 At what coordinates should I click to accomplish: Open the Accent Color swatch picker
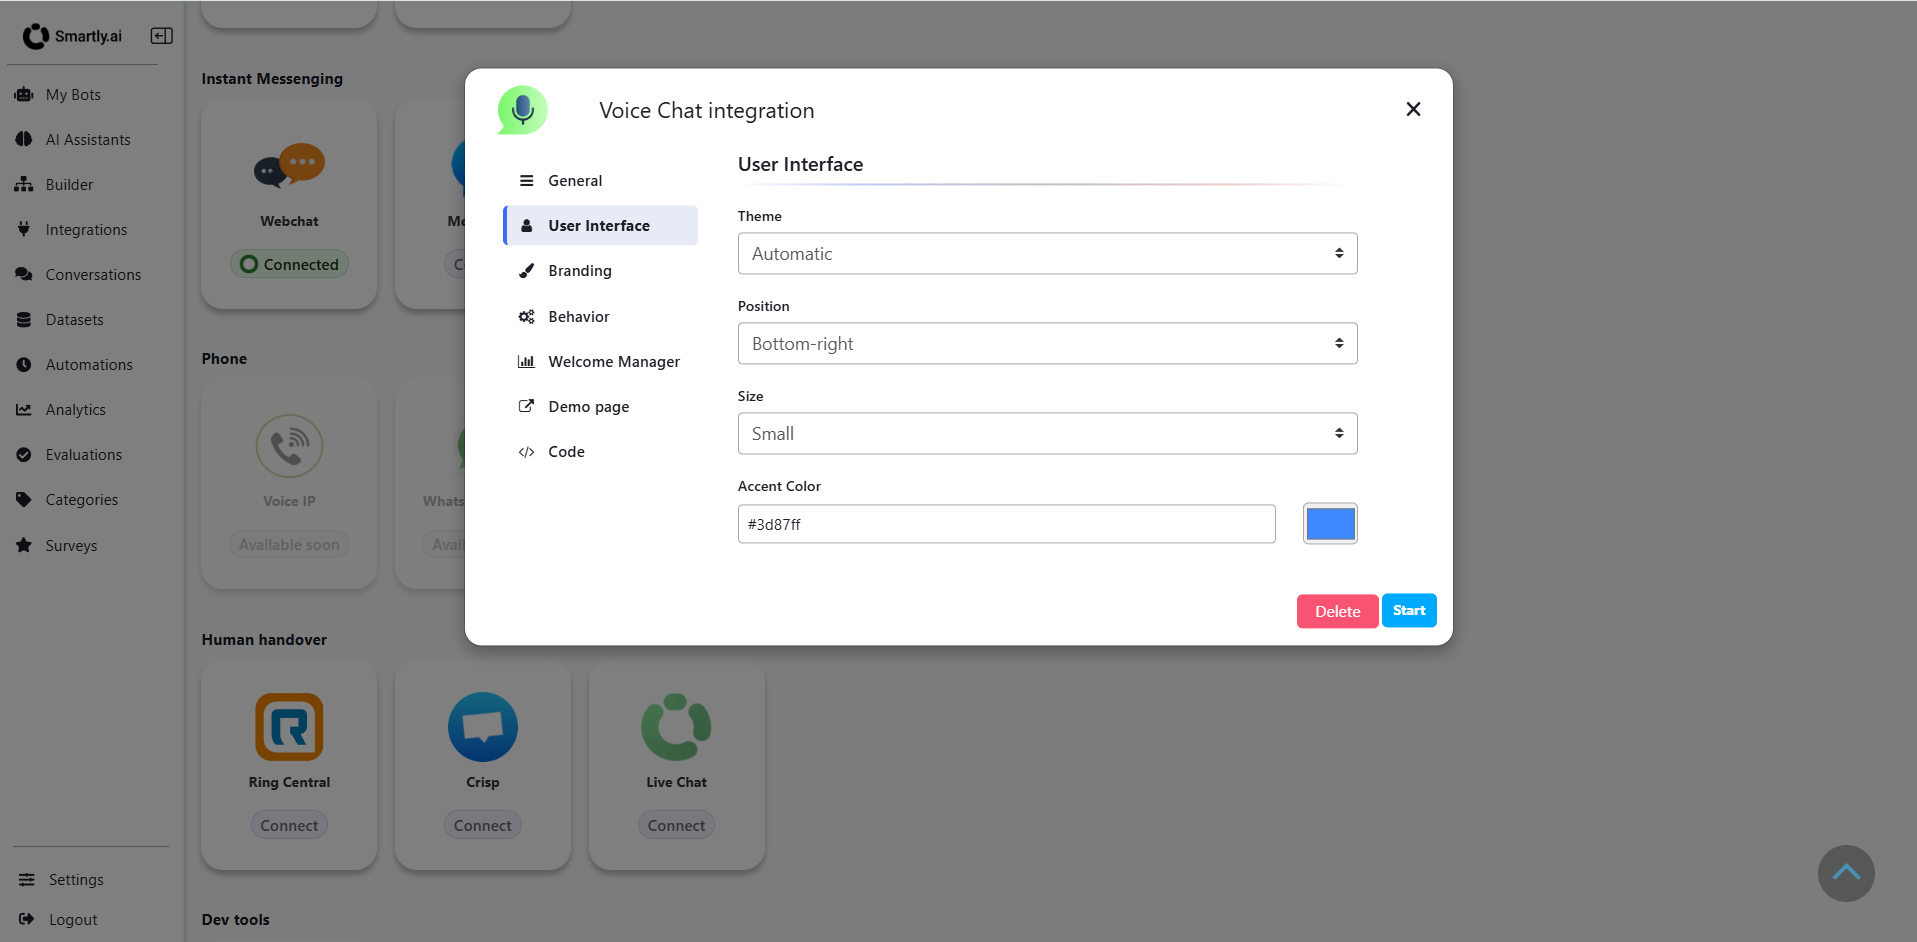[x=1330, y=523]
